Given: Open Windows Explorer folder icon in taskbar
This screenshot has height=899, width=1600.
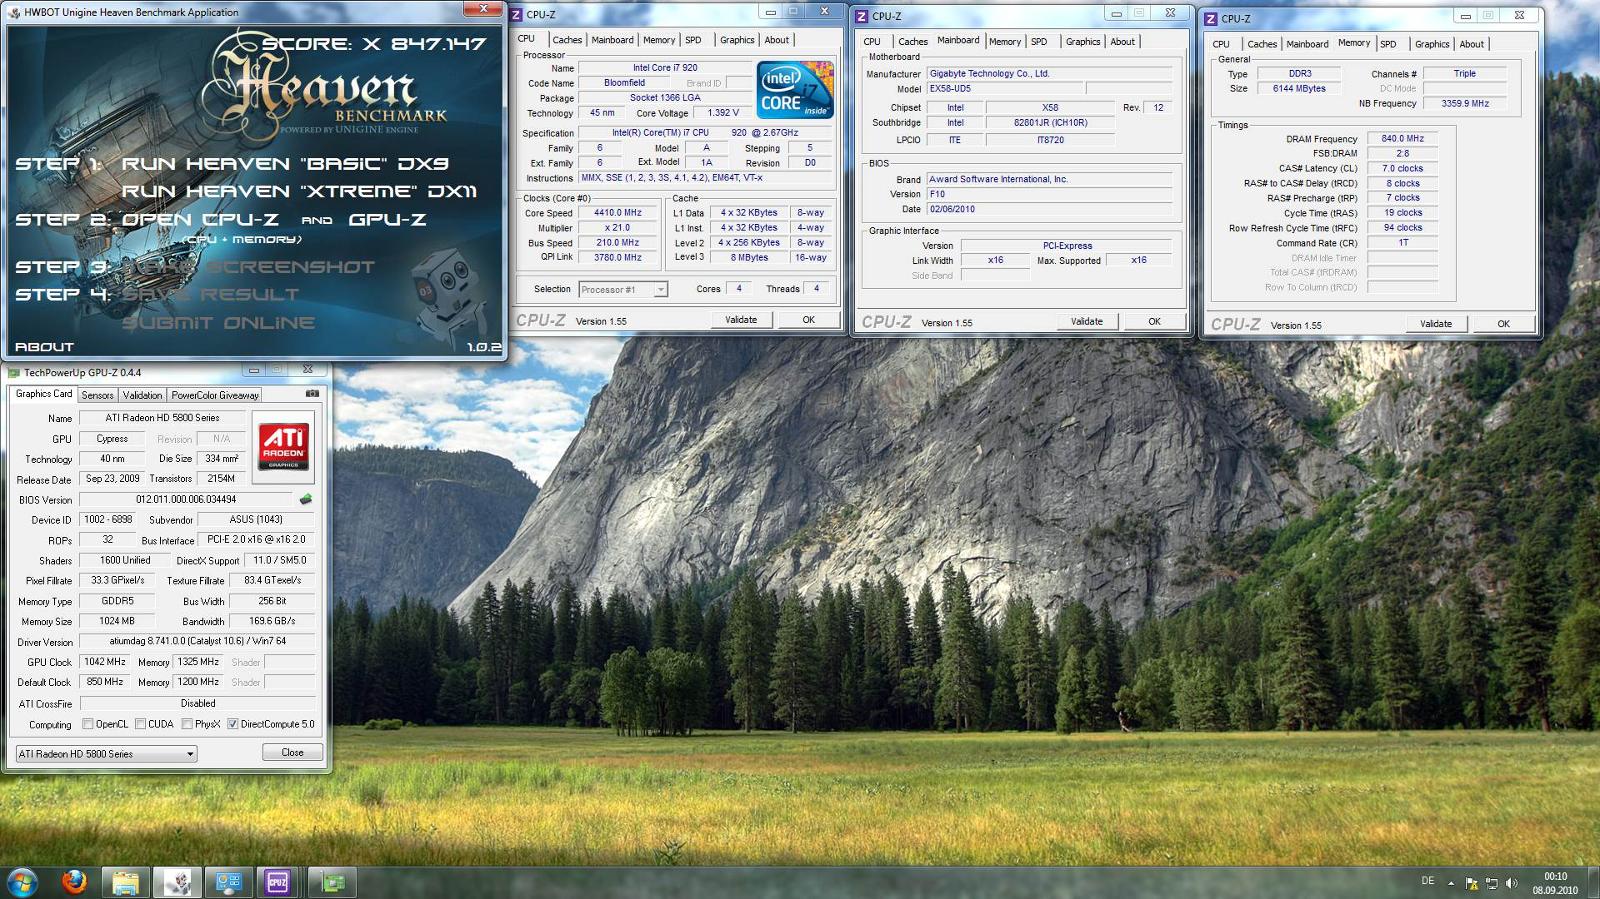Looking at the screenshot, I should (125, 882).
